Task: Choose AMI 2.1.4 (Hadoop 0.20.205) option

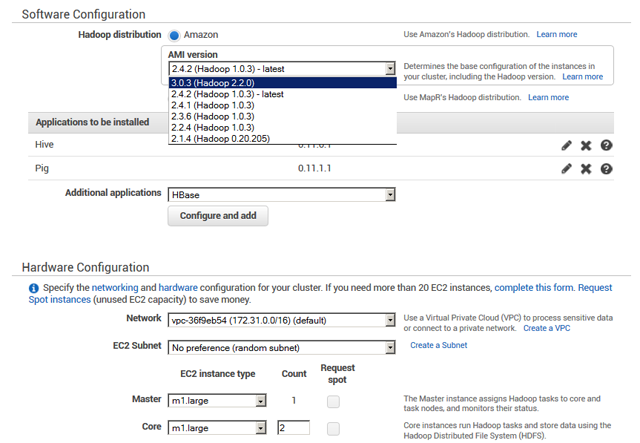Action: tap(282, 138)
